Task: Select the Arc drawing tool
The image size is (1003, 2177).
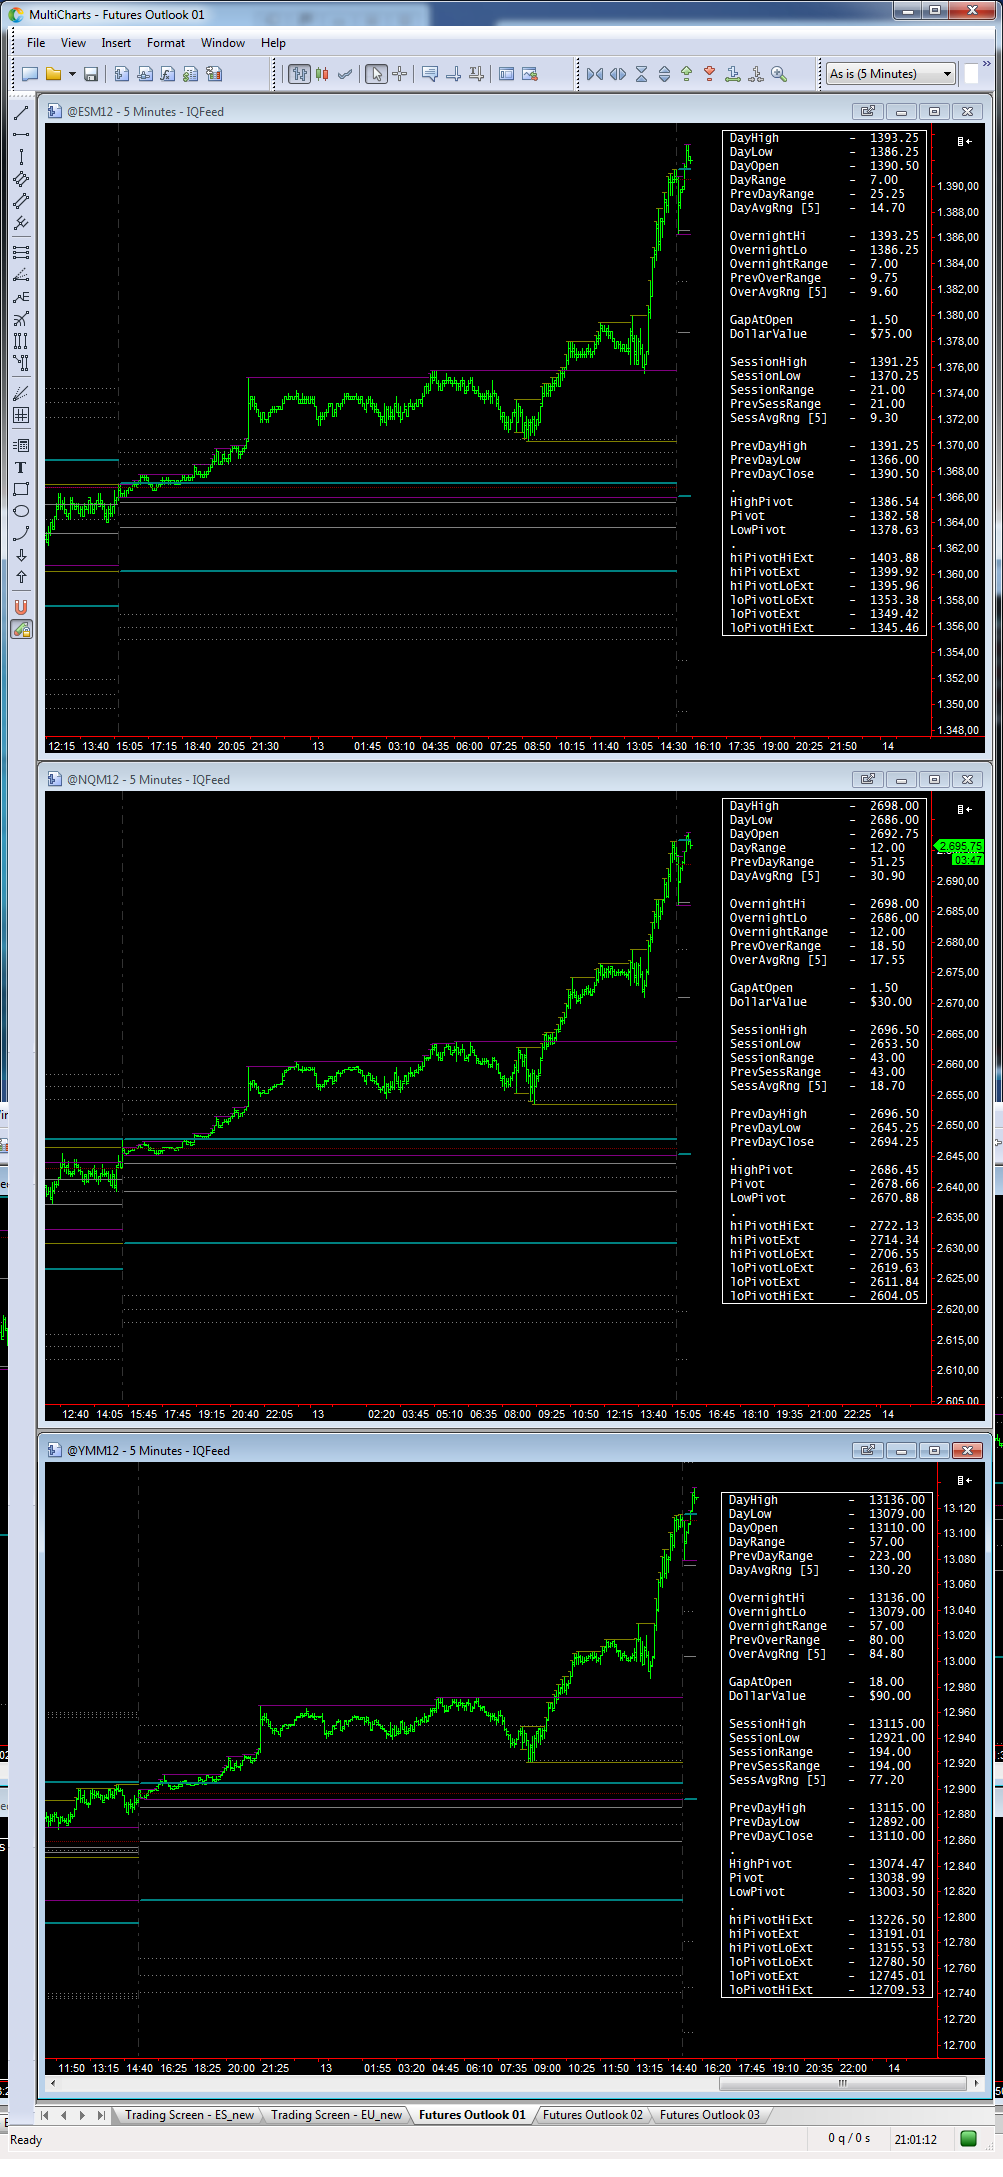Action: [21, 533]
